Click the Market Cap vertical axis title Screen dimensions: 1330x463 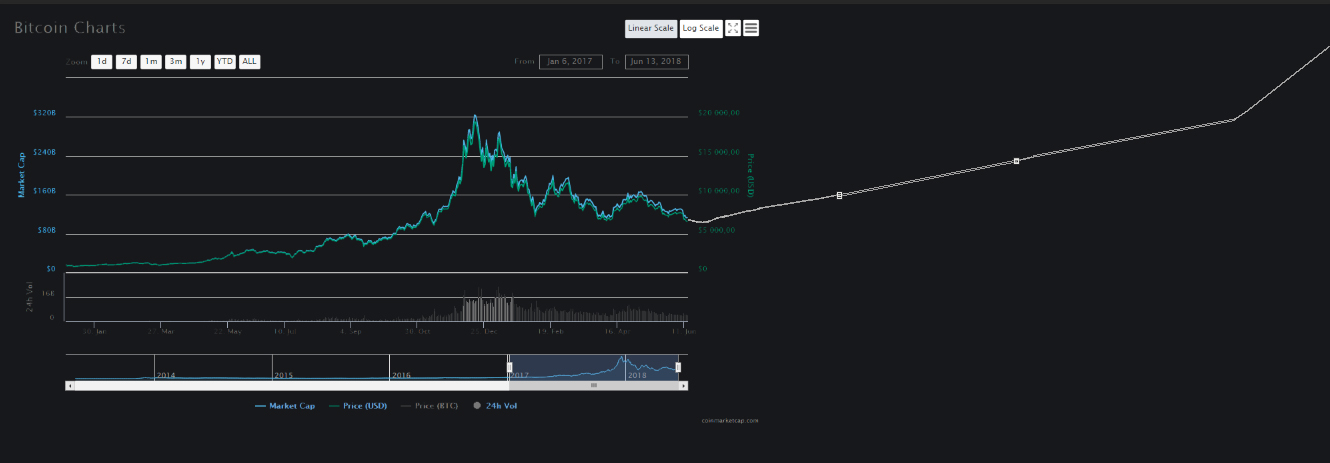click(x=20, y=174)
